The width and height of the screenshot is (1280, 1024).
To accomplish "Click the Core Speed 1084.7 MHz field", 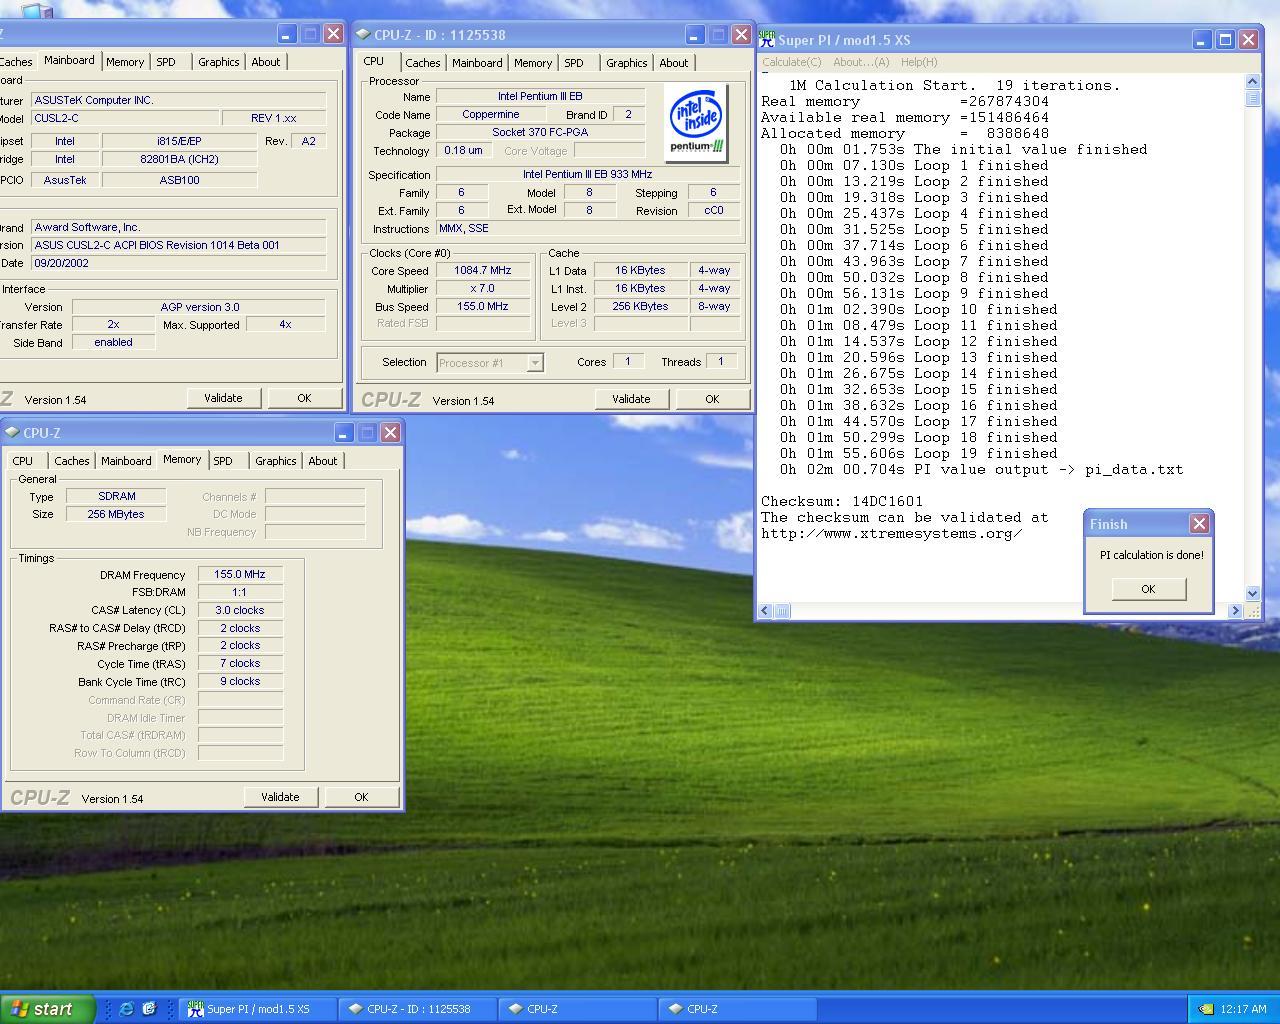I will [x=483, y=271].
